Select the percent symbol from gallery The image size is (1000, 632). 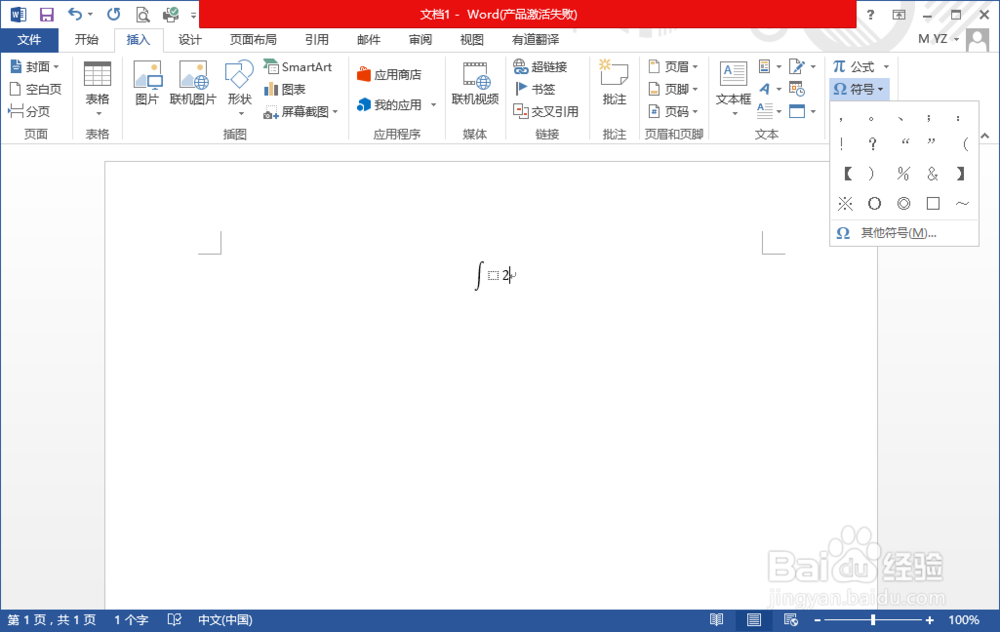(x=902, y=173)
